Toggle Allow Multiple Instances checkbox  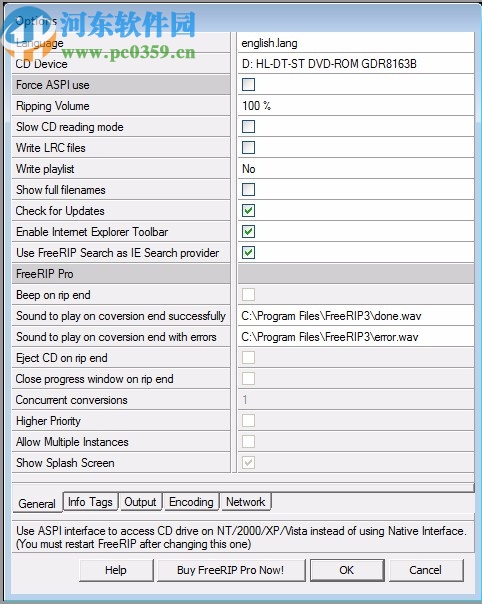pos(248,442)
